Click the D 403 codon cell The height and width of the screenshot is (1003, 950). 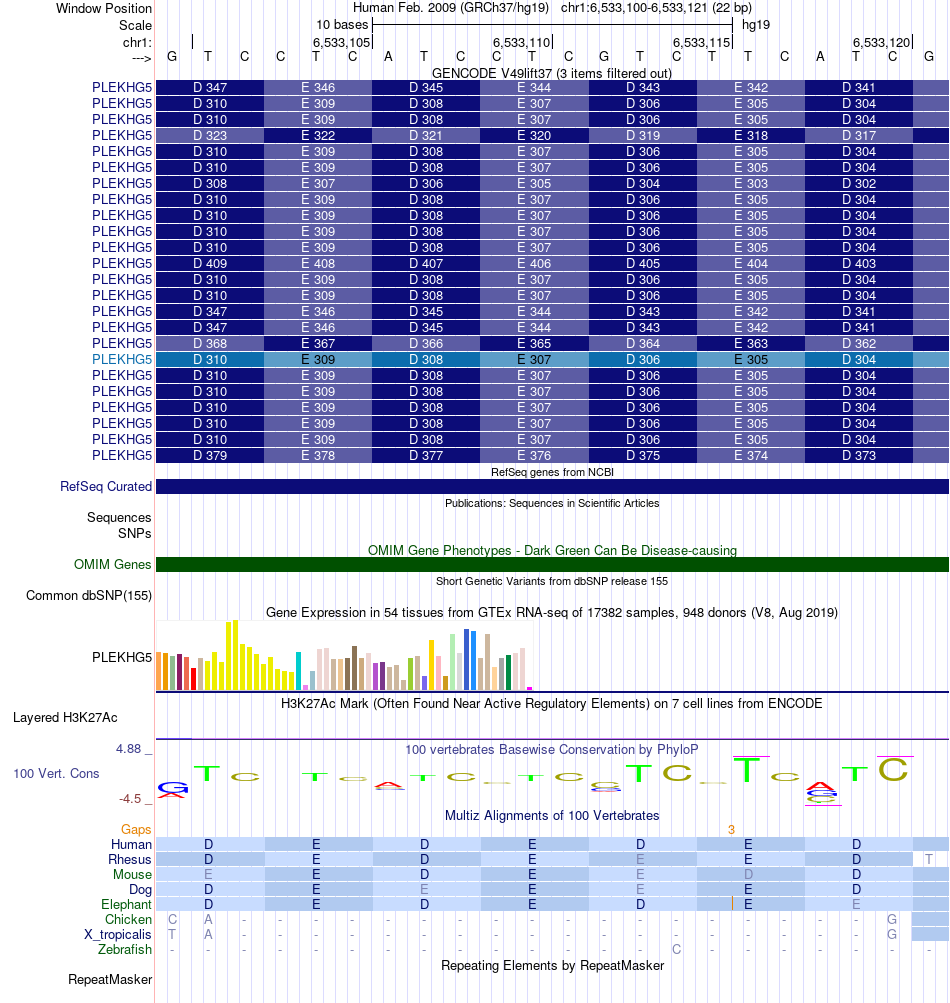[859, 263]
